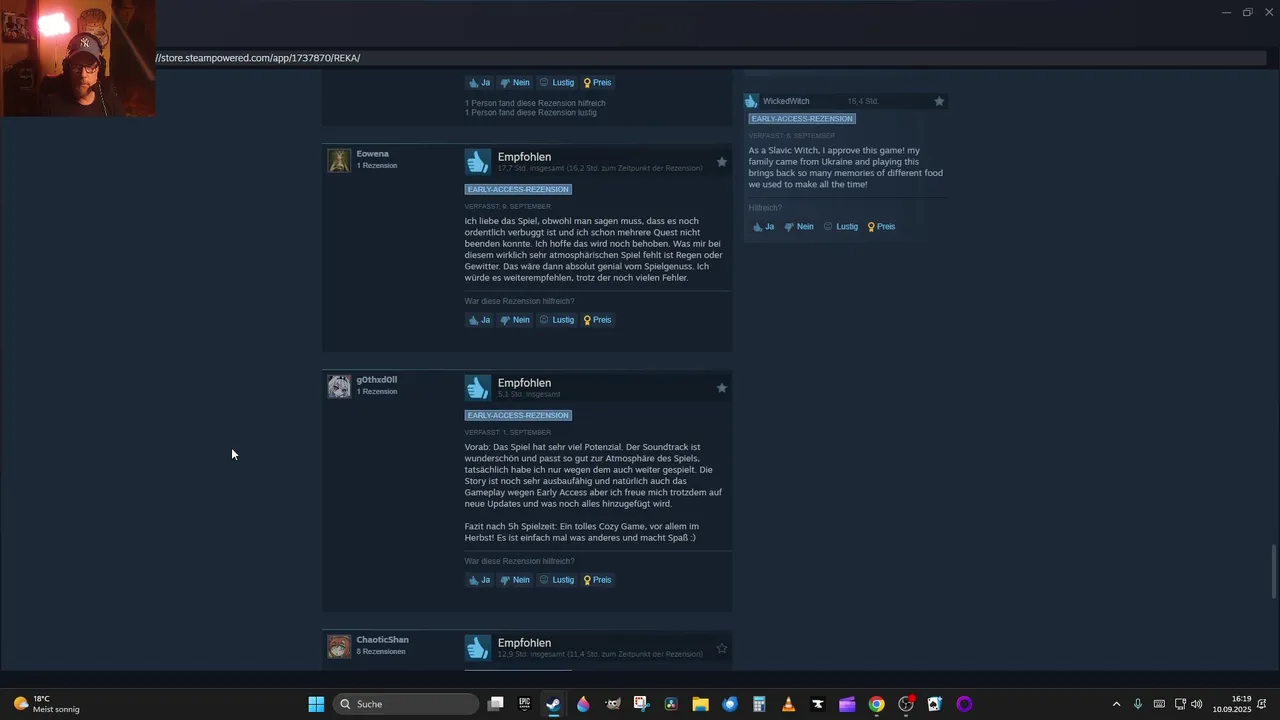
Task: Open Windows Start menu
Action: click(316, 704)
